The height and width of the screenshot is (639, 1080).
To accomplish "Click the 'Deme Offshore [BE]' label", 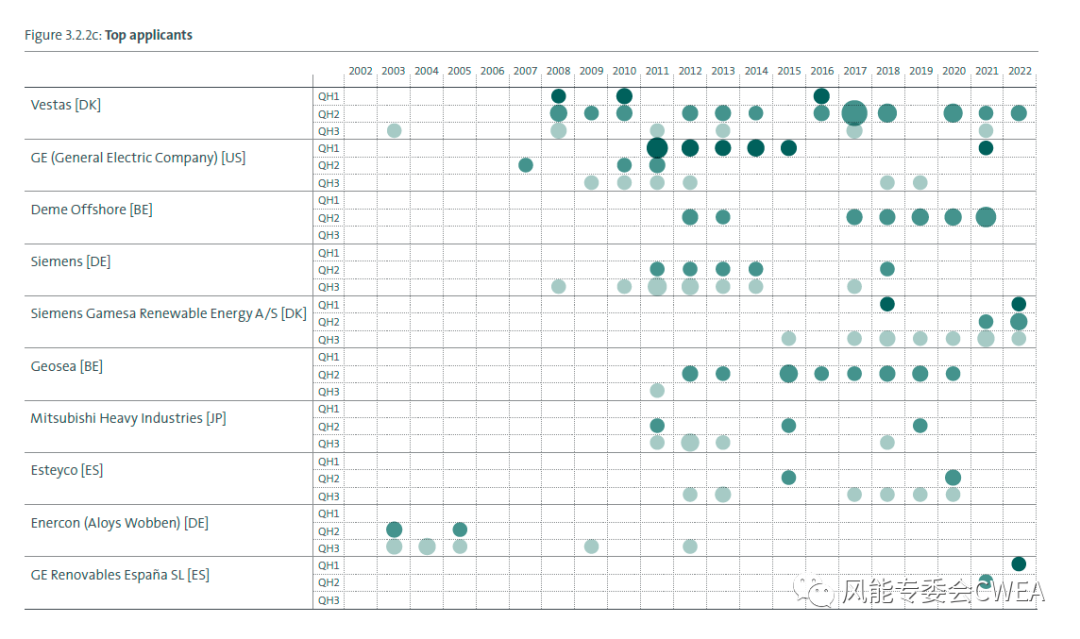I will [x=92, y=209].
